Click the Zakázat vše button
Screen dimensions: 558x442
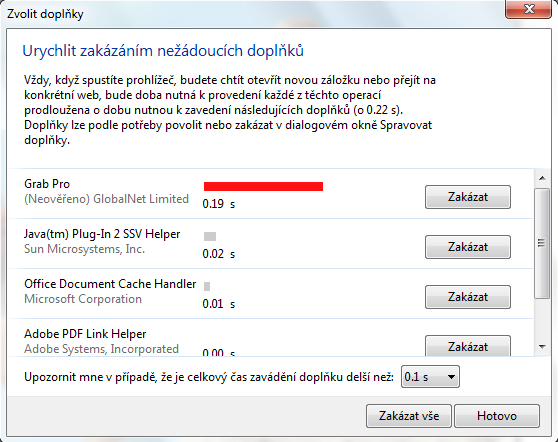coord(409,416)
